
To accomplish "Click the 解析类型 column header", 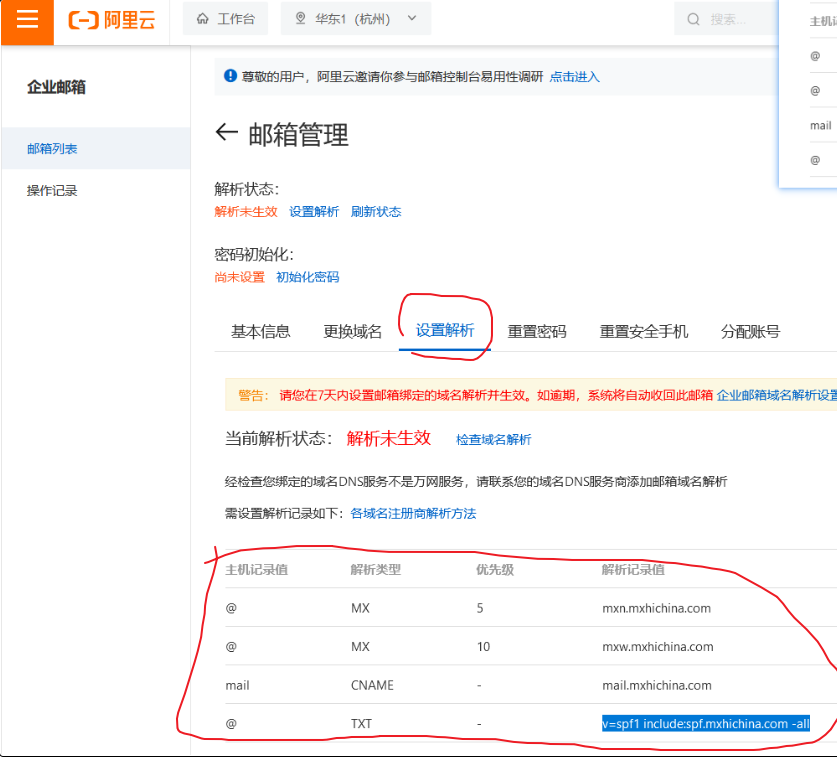I will click(375, 570).
